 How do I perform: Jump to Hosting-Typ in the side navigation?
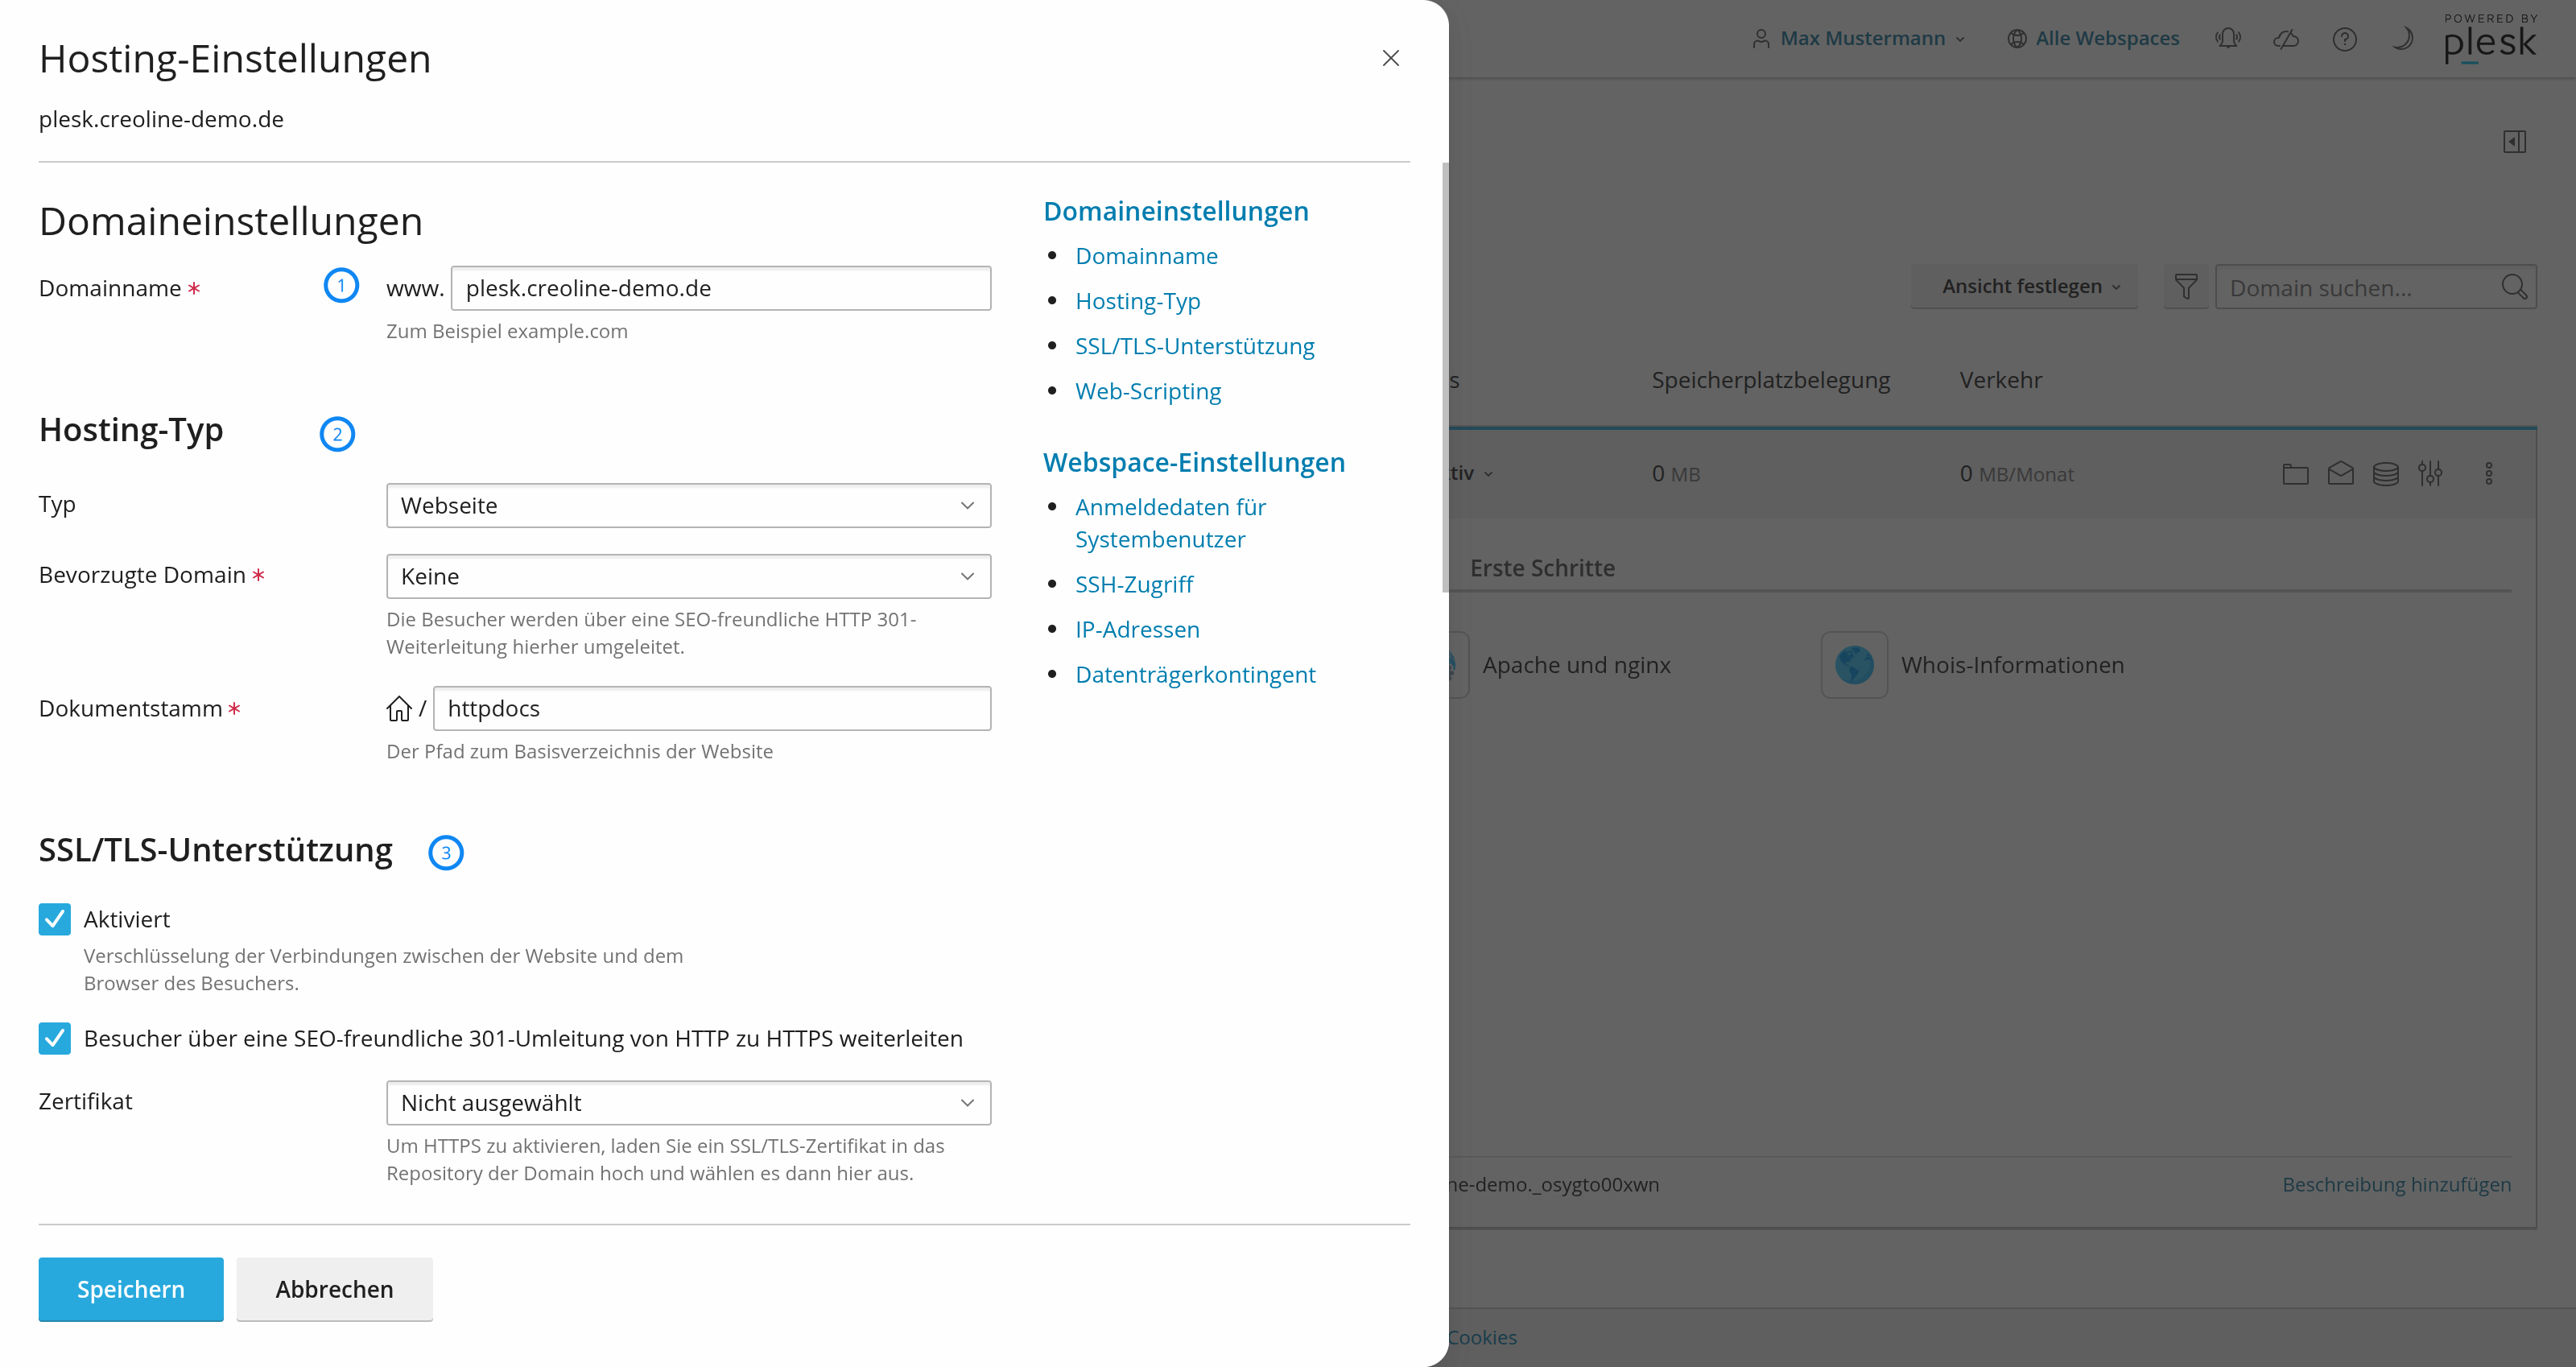point(1137,301)
